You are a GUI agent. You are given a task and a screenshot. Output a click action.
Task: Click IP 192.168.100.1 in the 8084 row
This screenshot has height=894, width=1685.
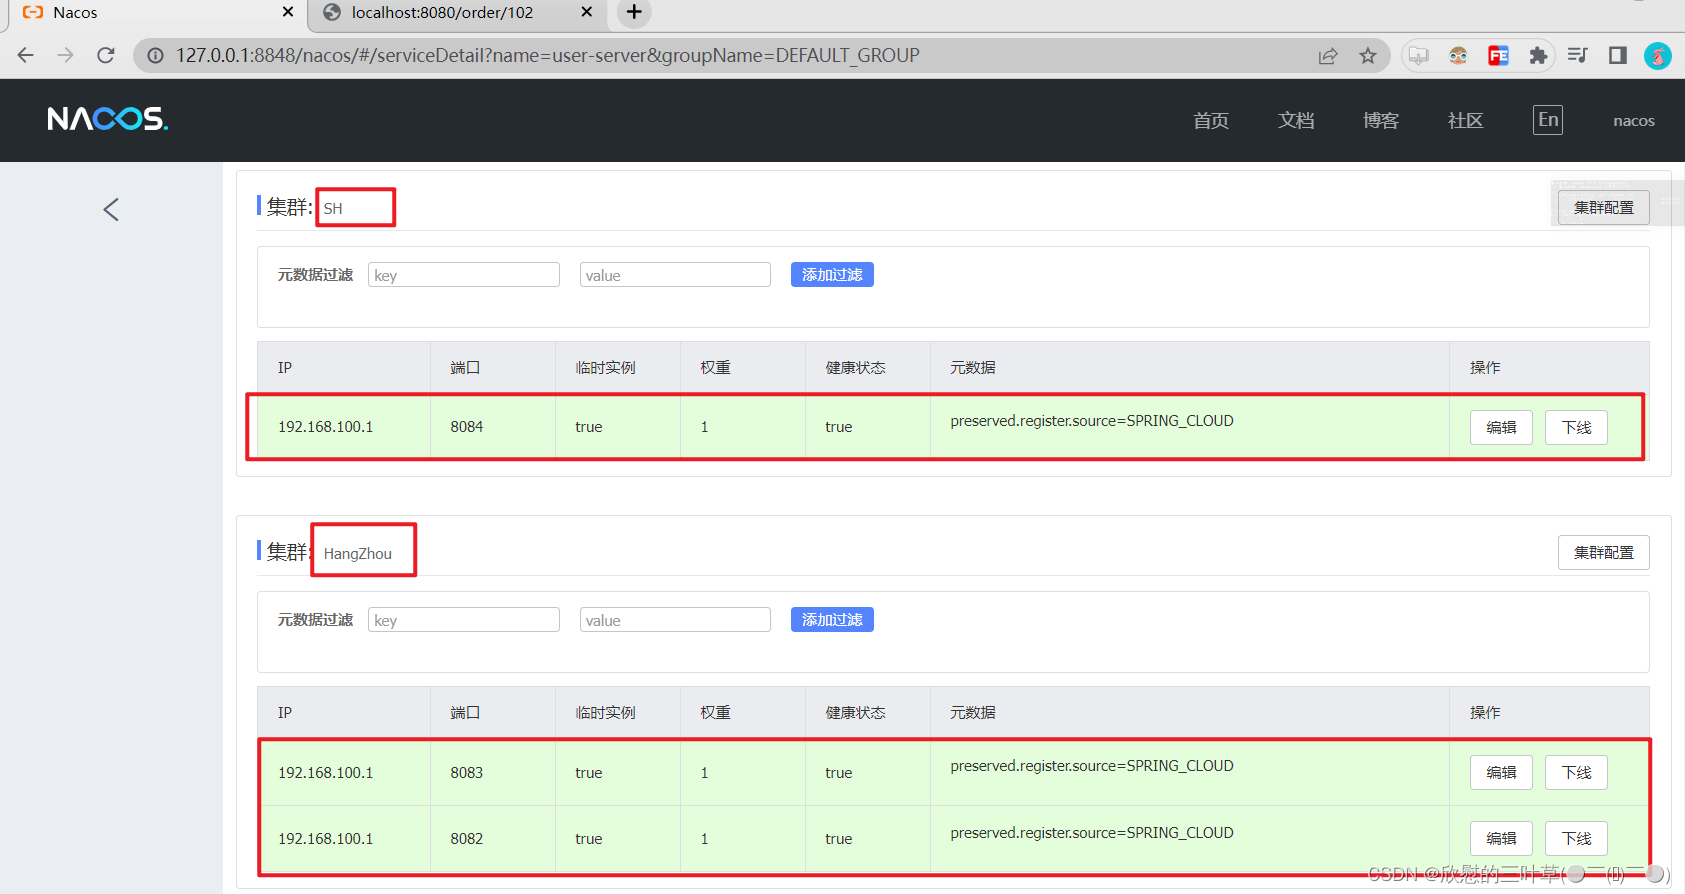(326, 427)
